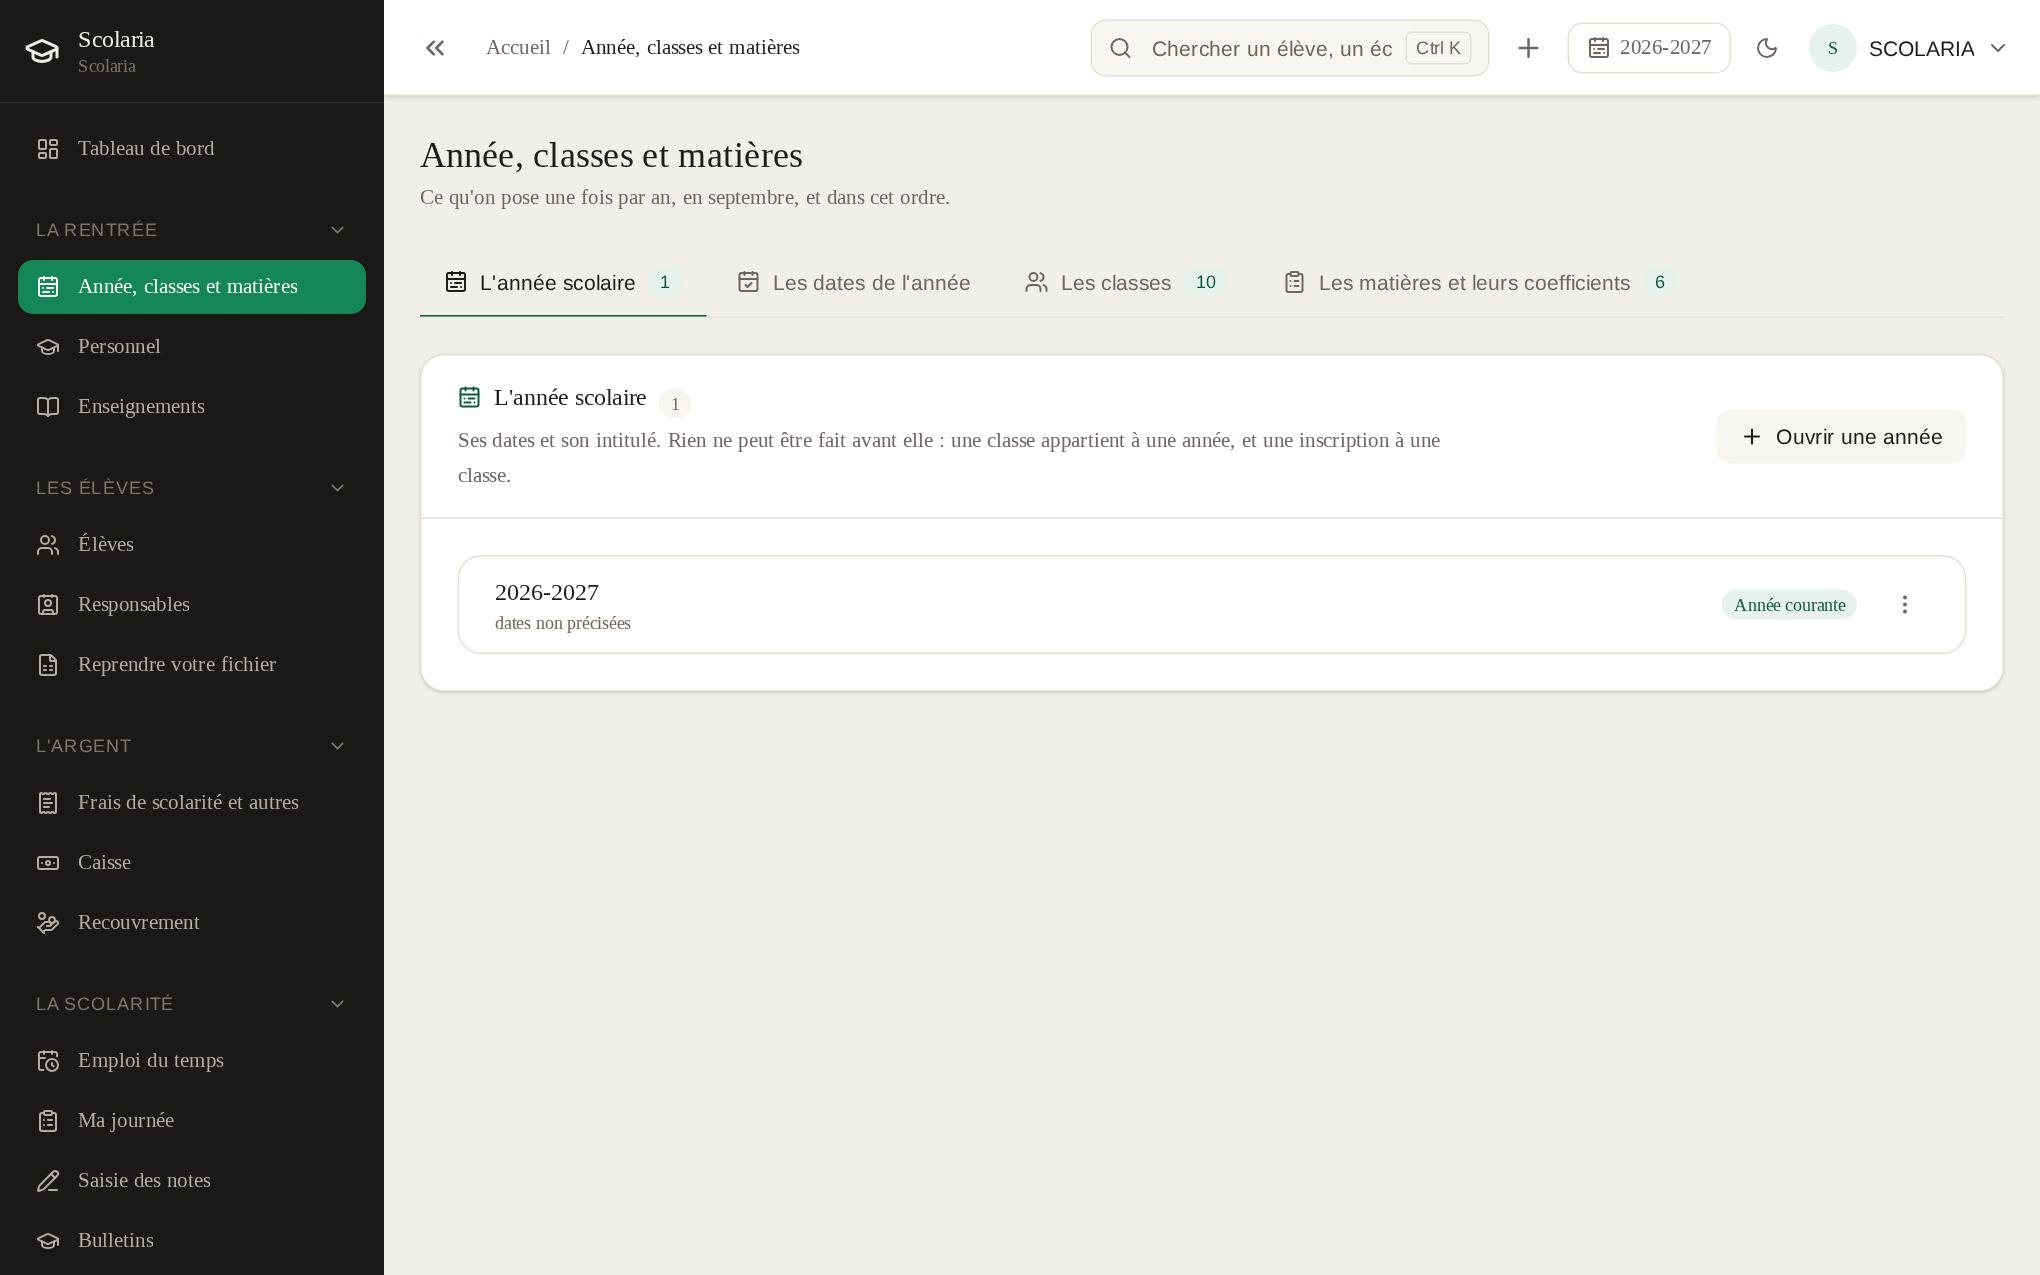Click the Responsables contact icon
Image resolution: width=2040 pixels, height=1275 pixels.
click(x=48, y=605)
